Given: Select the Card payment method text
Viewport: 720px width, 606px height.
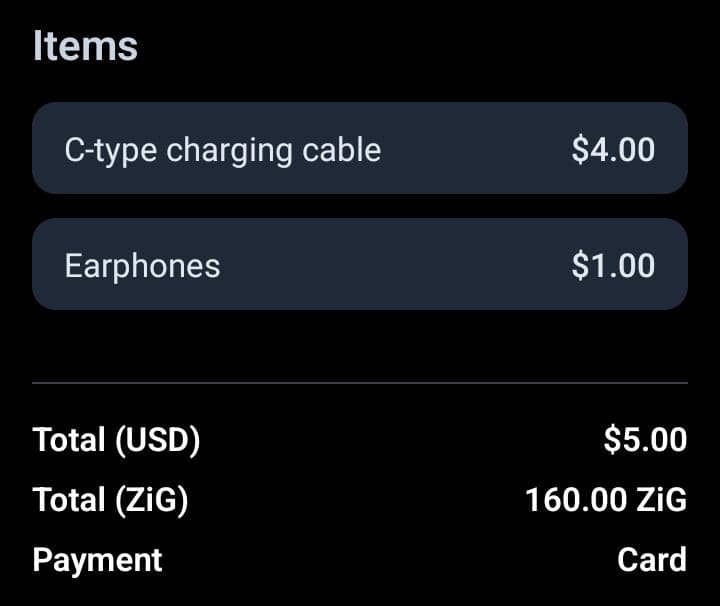Looking at the screenshot, I should (652, 560).
